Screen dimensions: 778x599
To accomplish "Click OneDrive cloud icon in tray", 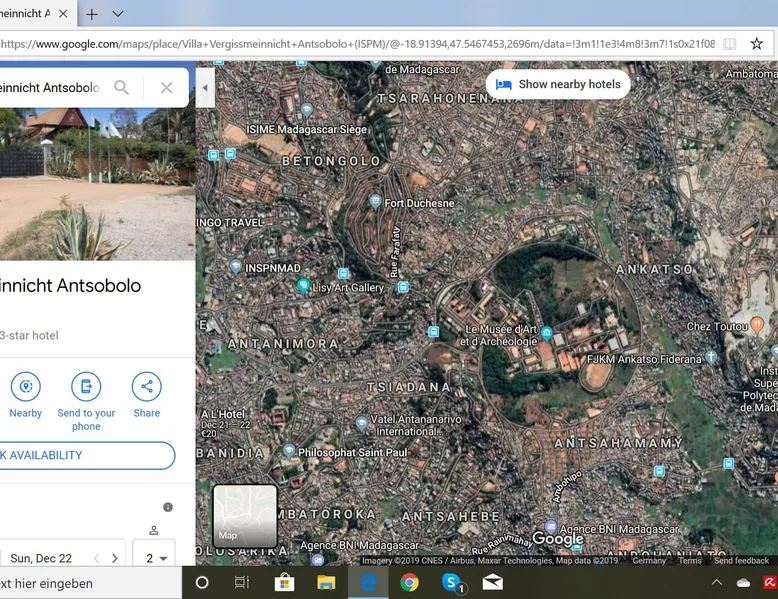I will coord(743,583).
